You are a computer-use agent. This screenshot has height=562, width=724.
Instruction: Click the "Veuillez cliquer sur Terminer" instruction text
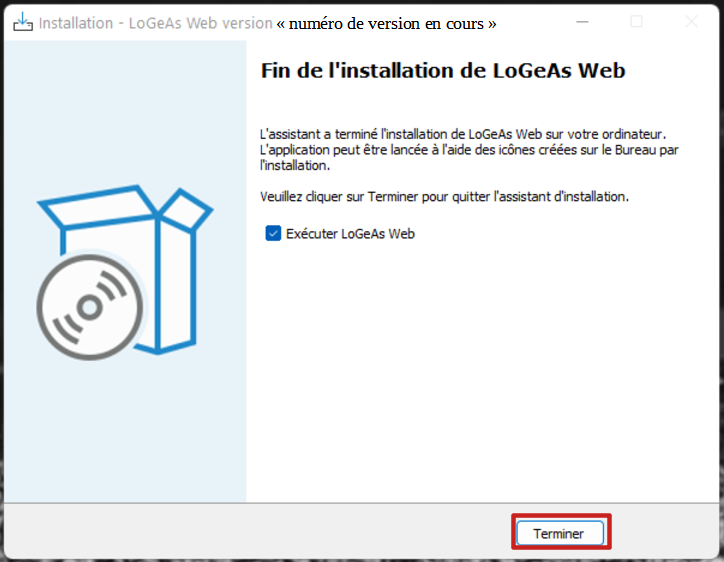444,196
